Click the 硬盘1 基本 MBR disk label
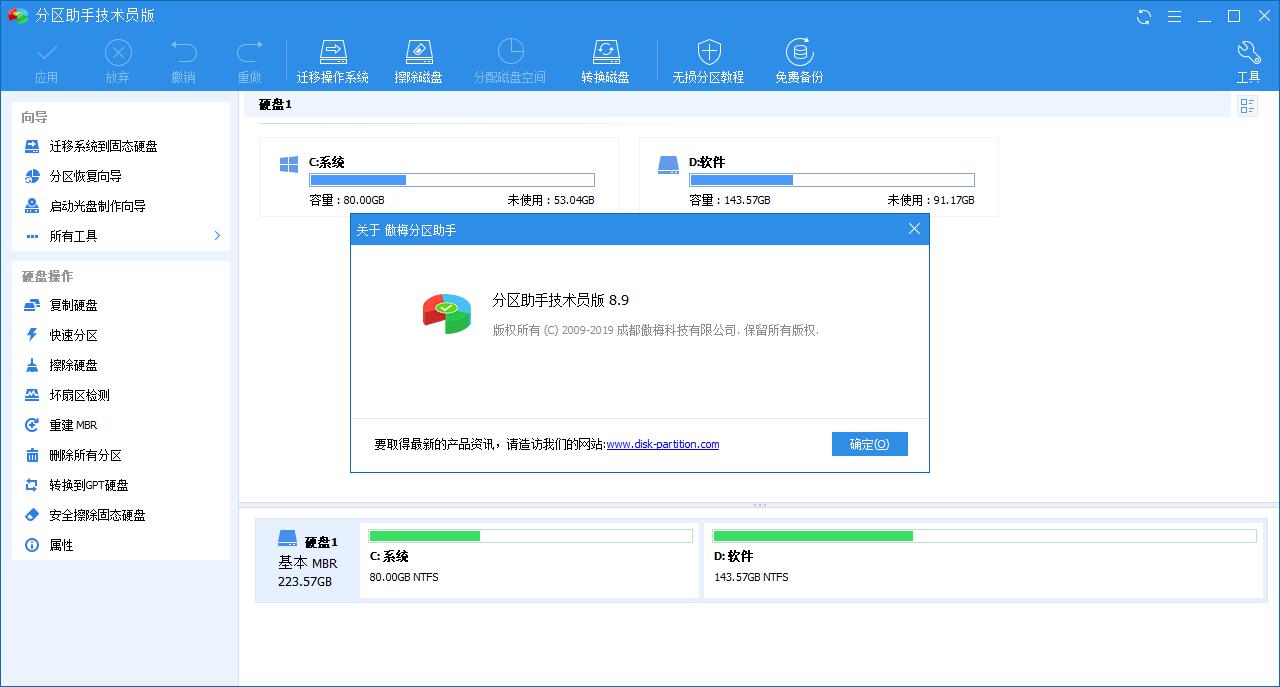Image resolution: width=1280 pixels, height=687 pixels. tap(307, 560)
